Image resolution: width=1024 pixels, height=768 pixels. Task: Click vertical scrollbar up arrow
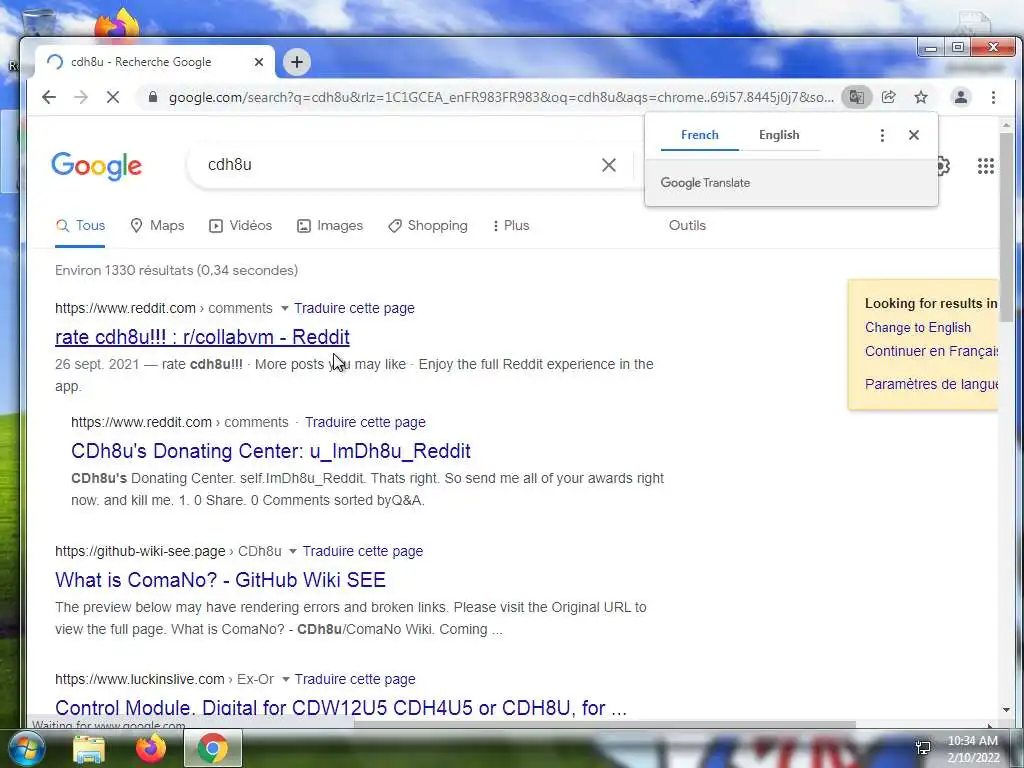(x=1006, y=124)
